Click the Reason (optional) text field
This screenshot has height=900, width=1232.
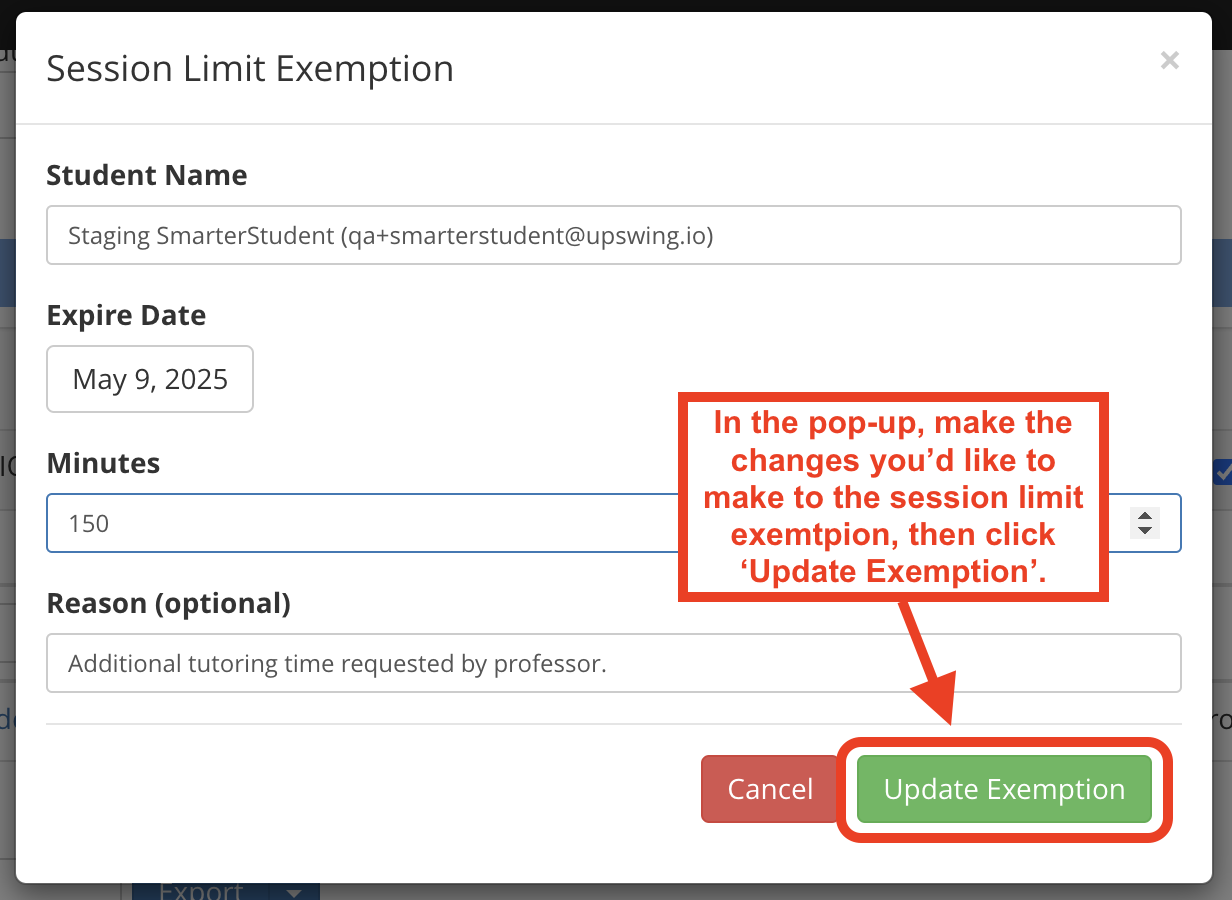coord(614,663)
